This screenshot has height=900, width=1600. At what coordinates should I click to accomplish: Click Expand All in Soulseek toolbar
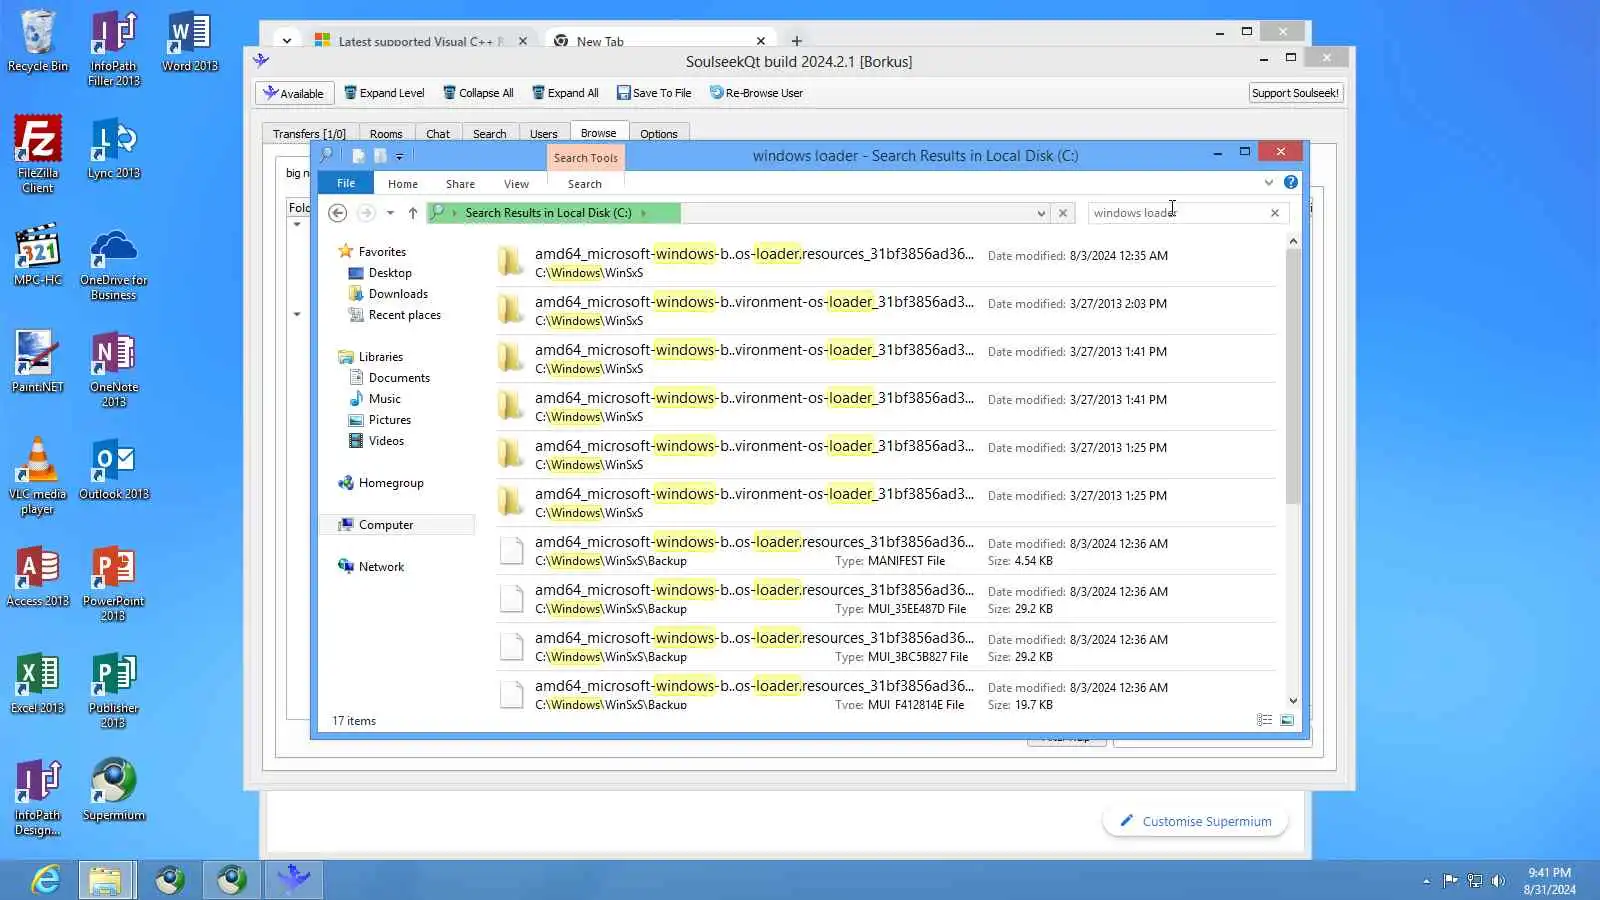click(565, 93)
